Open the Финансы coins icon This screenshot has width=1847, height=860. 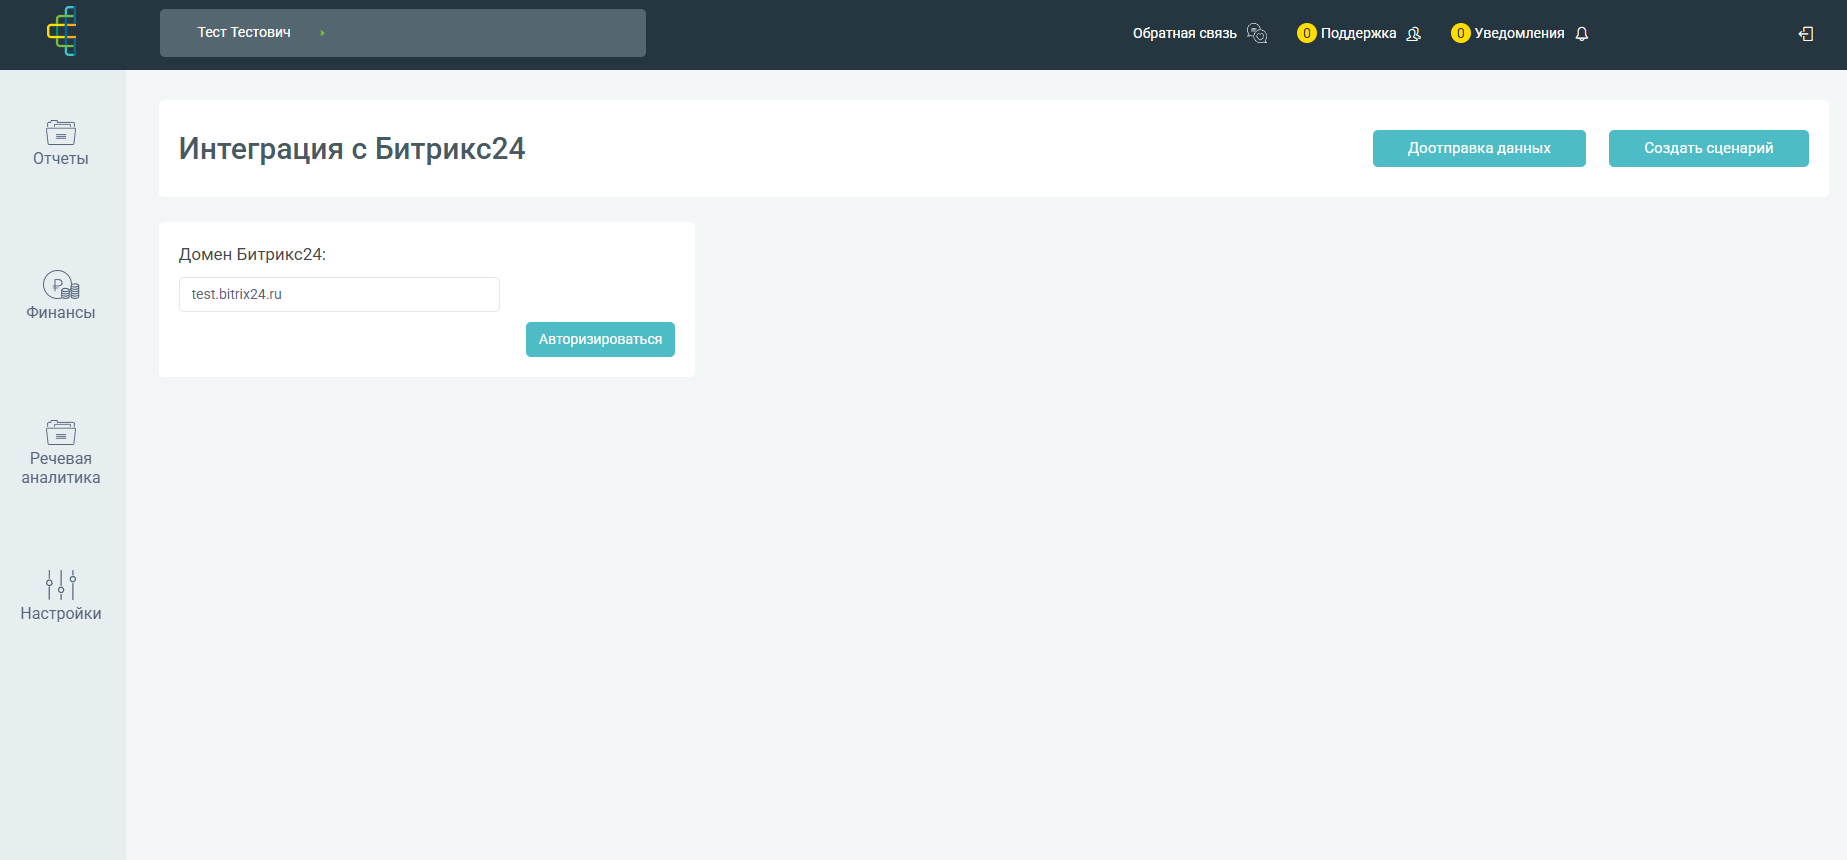point(61,285)
